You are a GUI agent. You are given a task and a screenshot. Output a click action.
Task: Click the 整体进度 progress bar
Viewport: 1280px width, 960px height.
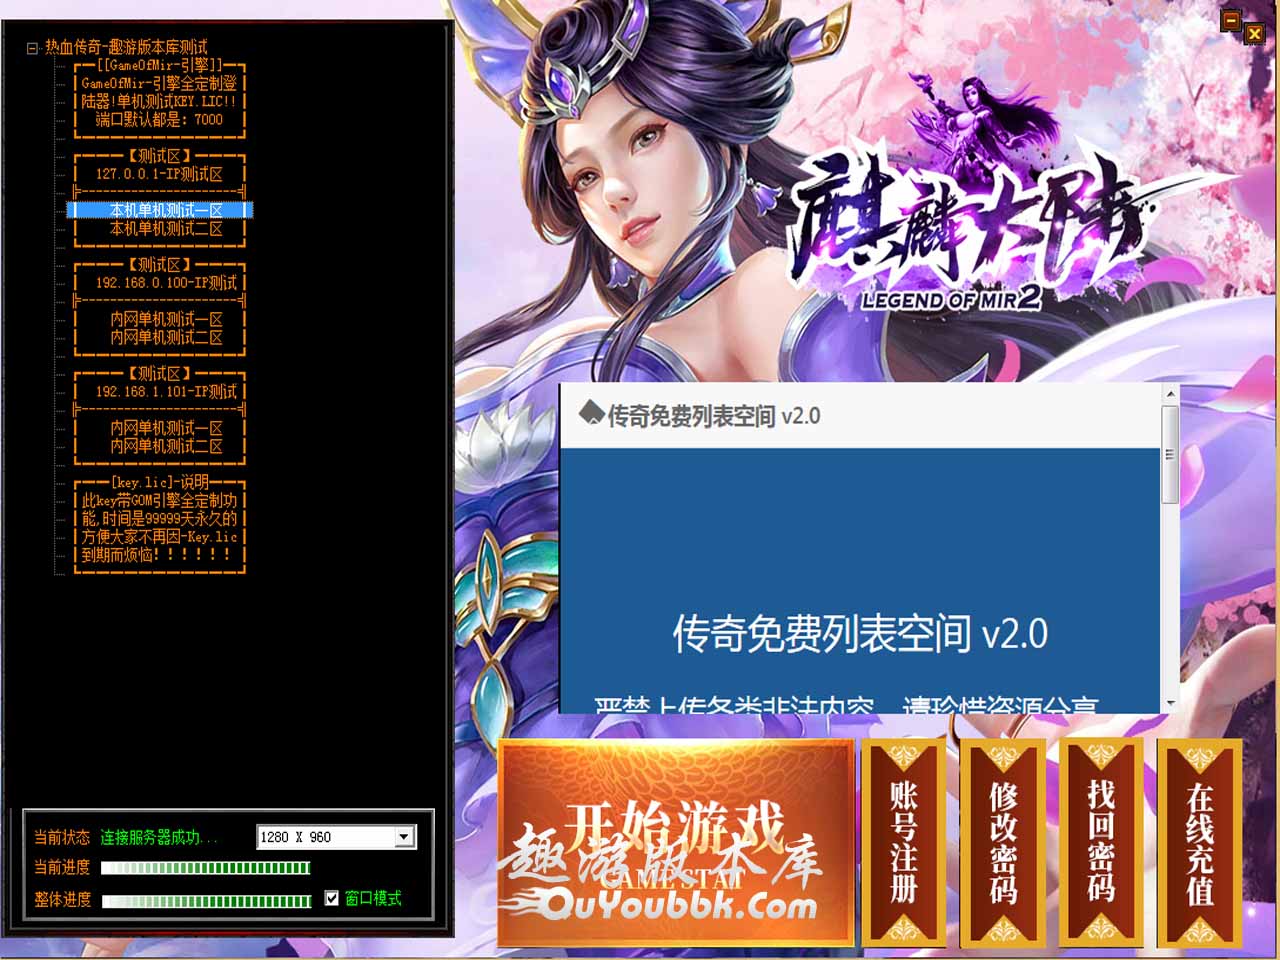pos(206,901)
